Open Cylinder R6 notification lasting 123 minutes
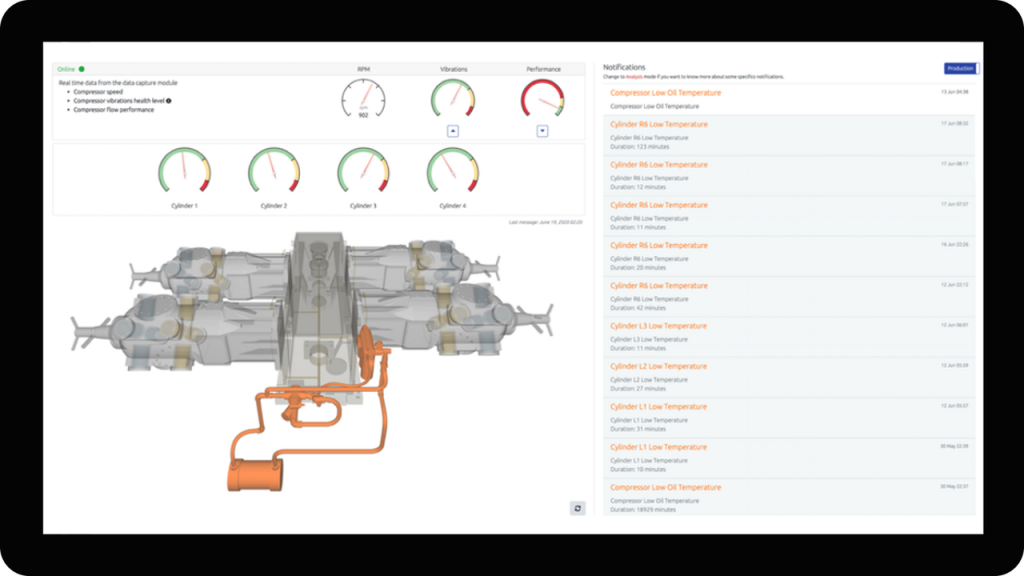Image resolution: width=1024 pixels, height=576 pixels. [x=658, y=124]
